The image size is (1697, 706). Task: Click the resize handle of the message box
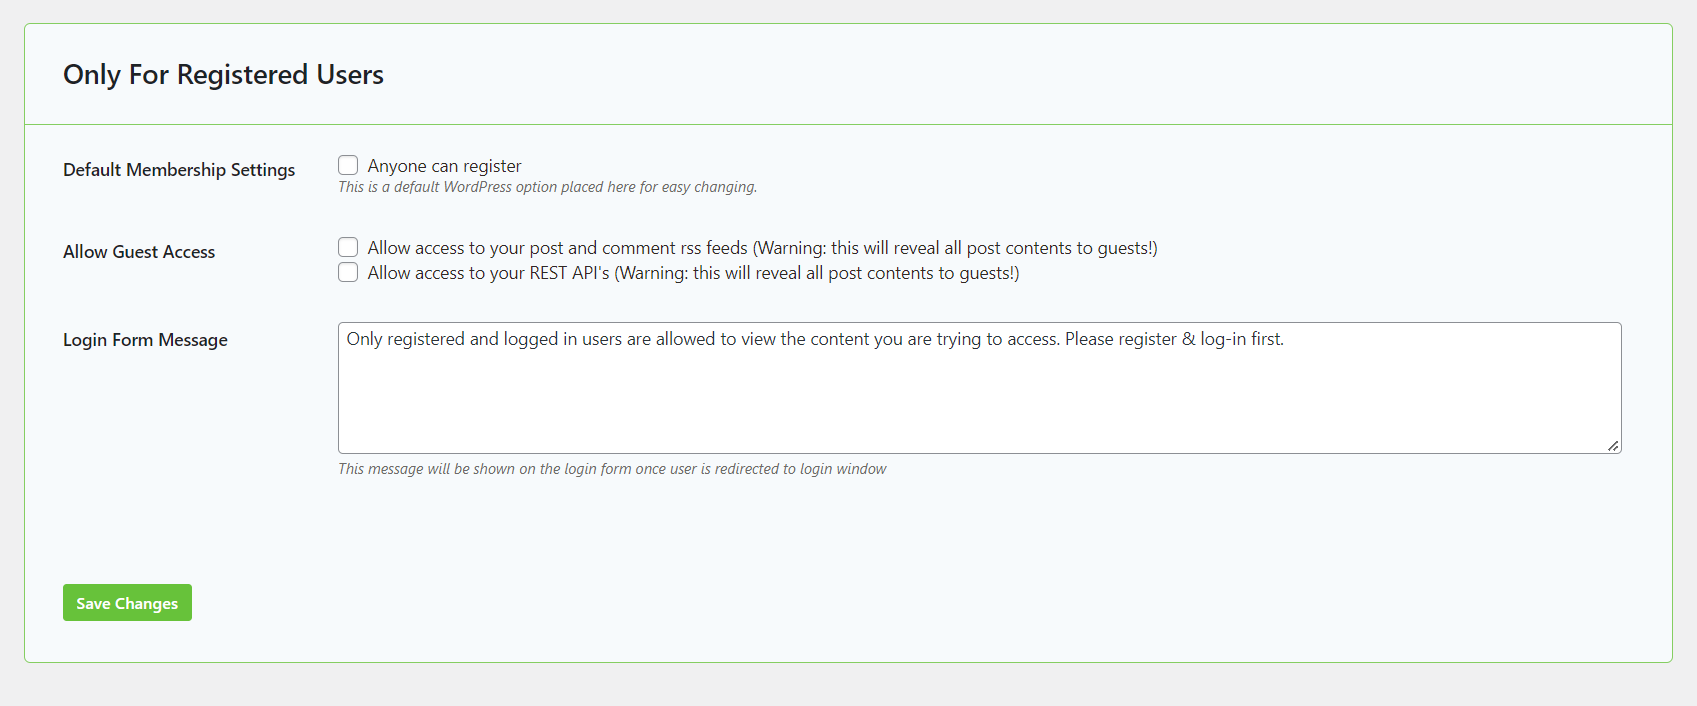(1614, 445)
